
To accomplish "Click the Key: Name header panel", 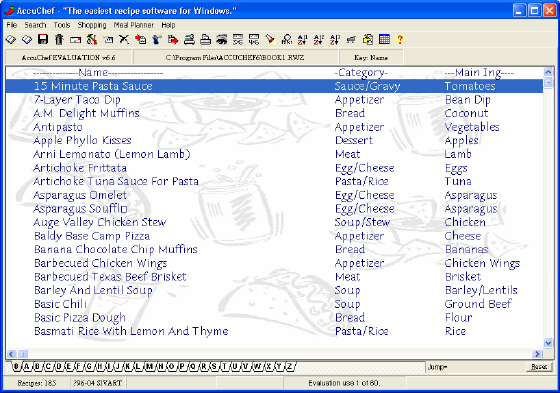I will coord(371,57).
